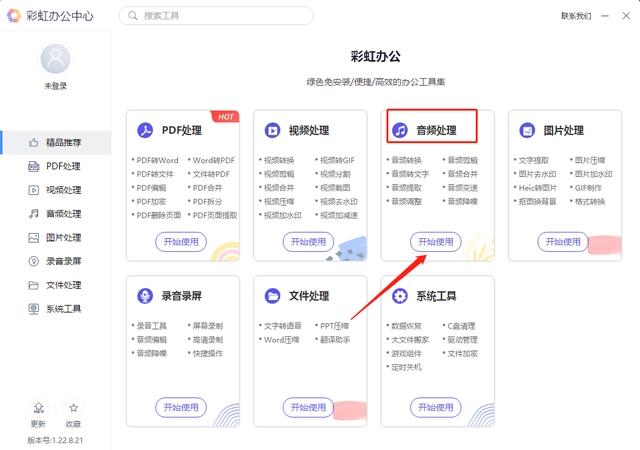Click the 录音录屏 card's microphone icon
Viewport: 640px width, 450px height.
click(x=145, y=296)
